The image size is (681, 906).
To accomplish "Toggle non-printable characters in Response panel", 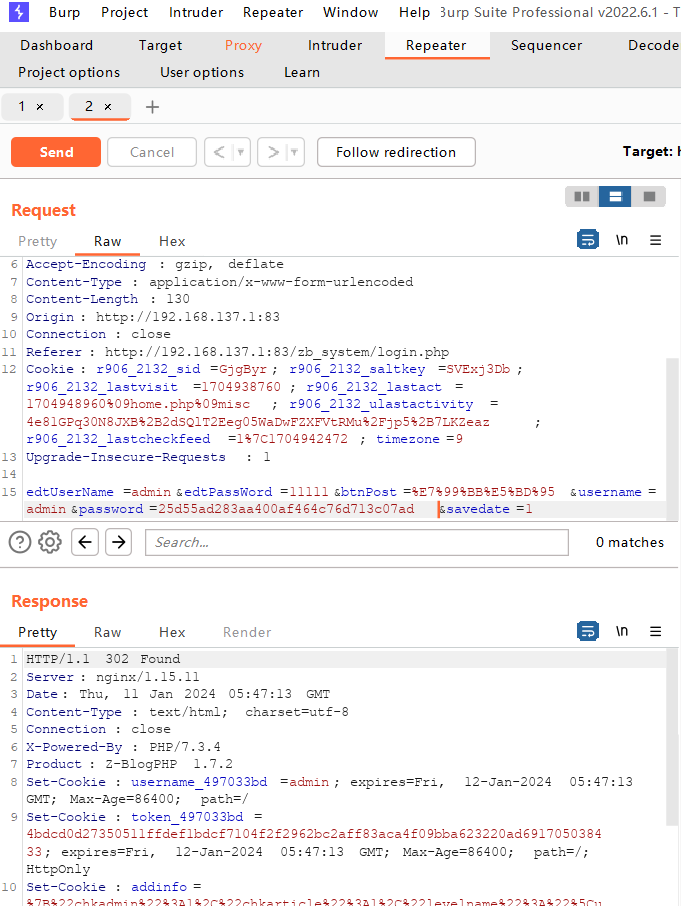I will click(622, 631).
